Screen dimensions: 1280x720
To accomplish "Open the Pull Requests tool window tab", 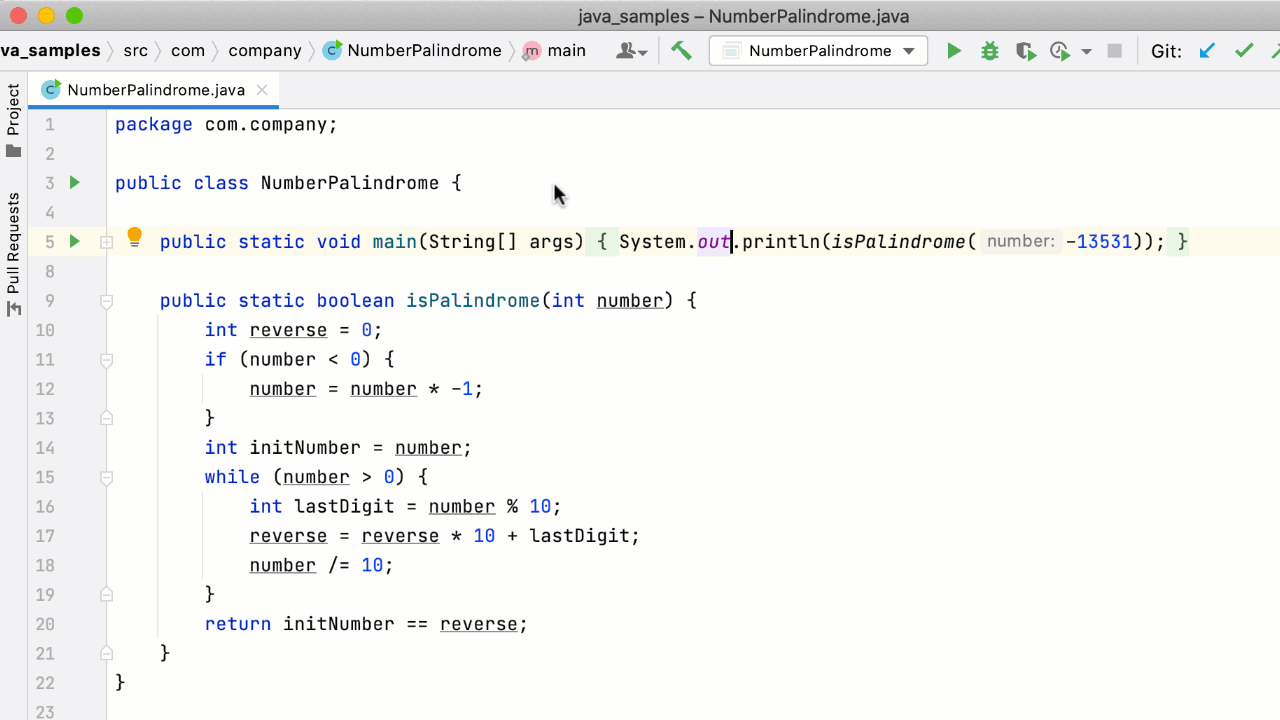I will (x=13, y=255).
